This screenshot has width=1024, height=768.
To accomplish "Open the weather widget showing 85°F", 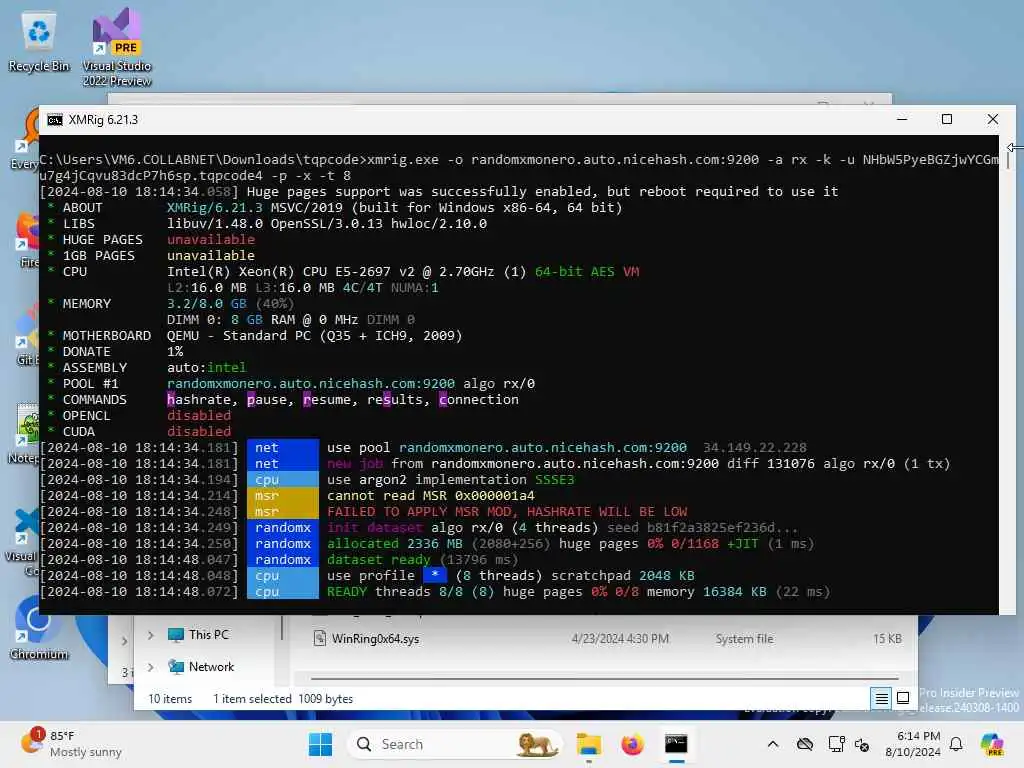I will (x=71, y=744).
